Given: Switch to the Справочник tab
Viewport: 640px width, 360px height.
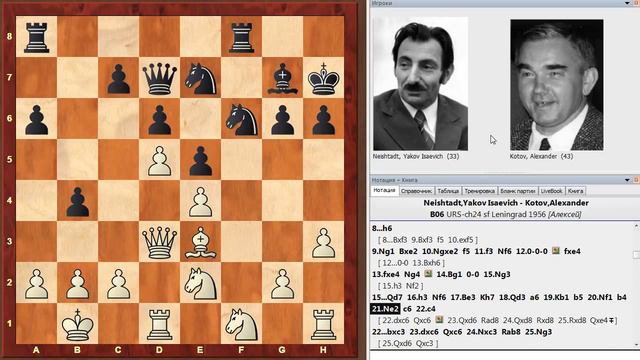Looking at the screenshot, I should point(416,191).
